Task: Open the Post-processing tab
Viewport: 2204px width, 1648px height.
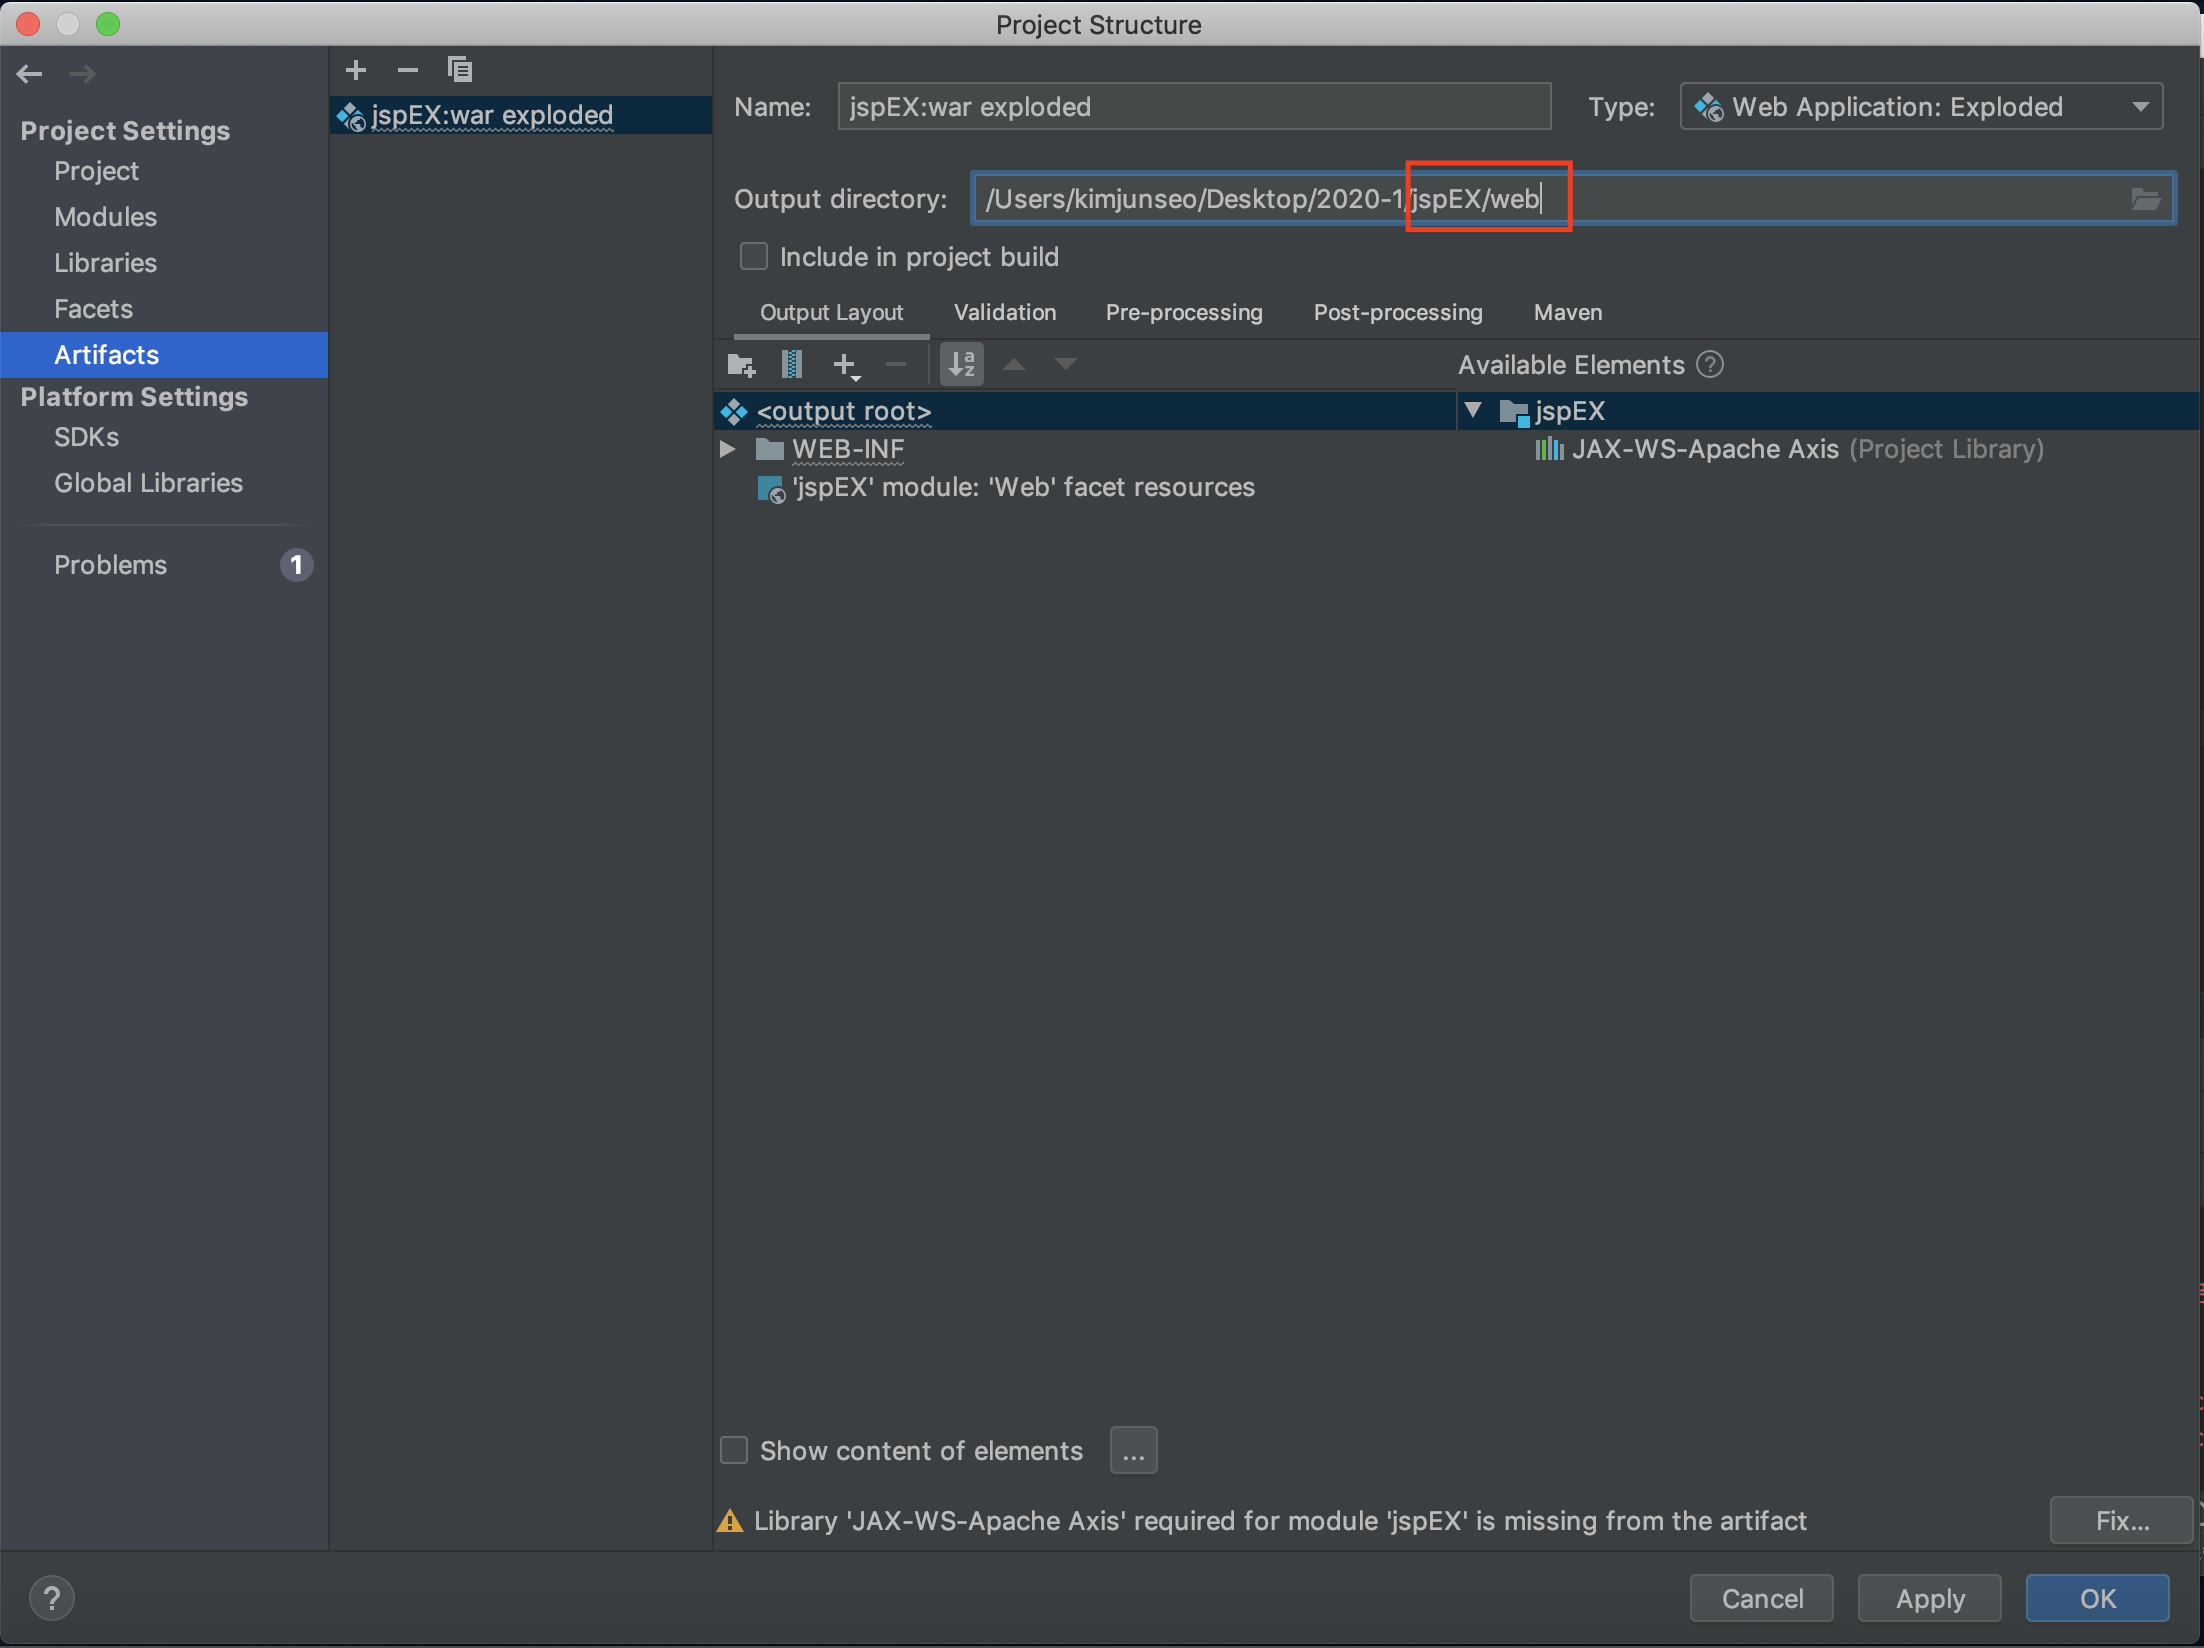Action: click(x=1398, y=313)
